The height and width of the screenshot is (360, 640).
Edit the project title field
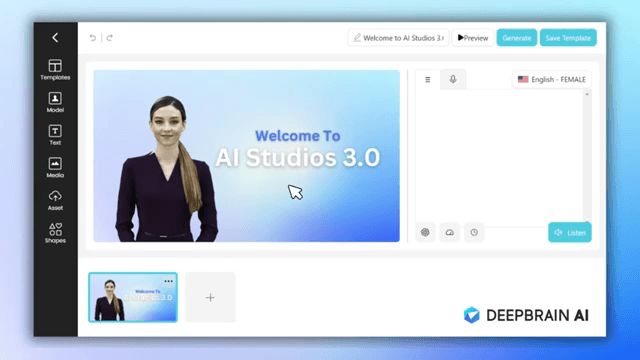point(398,38)
